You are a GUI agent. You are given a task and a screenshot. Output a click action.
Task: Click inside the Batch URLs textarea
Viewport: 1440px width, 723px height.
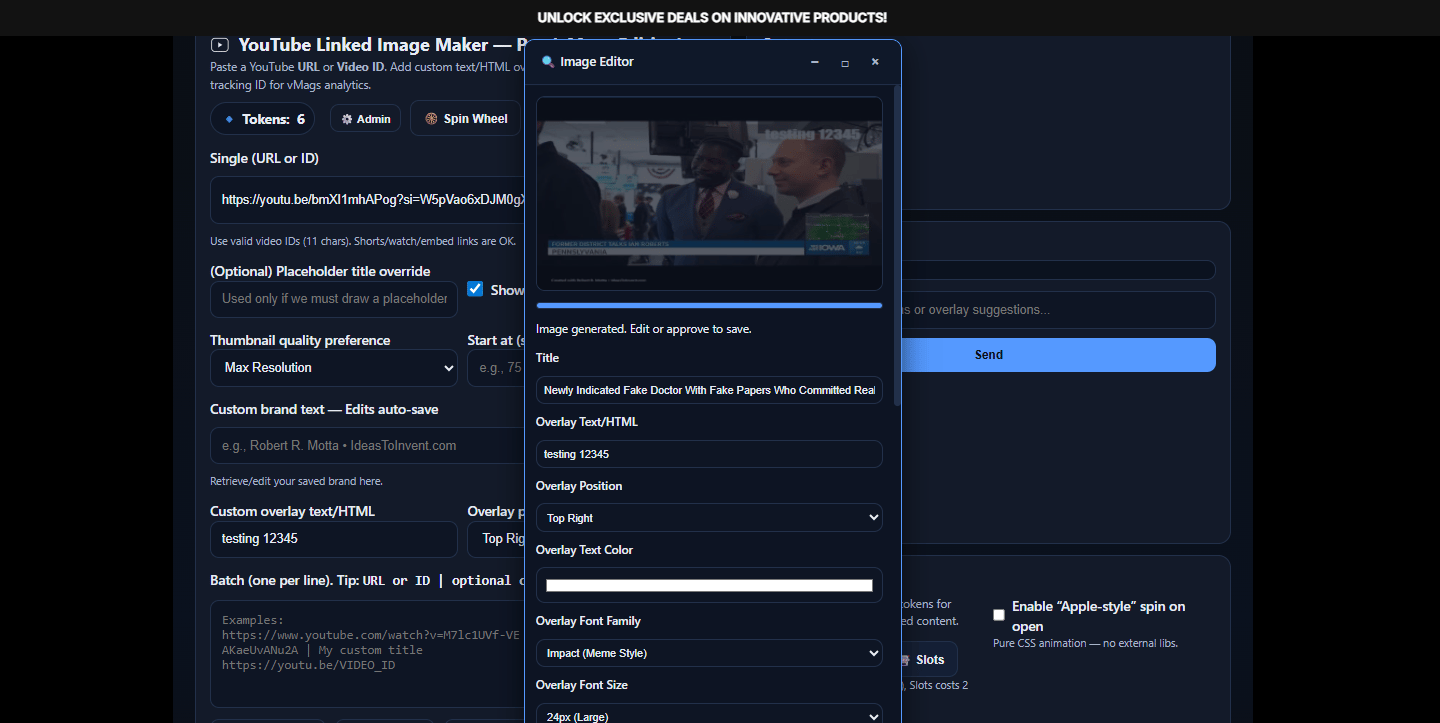pyautogui.click(x=368, y=654)
